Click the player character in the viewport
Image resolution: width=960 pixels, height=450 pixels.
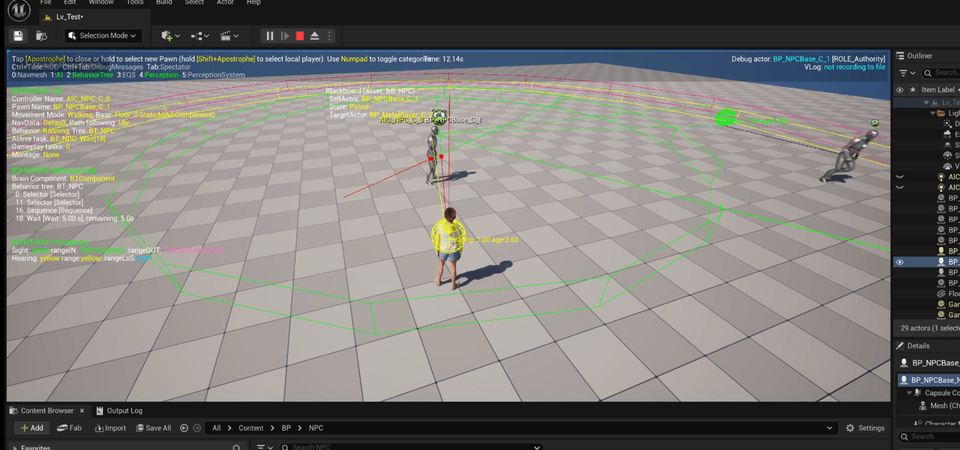pos(449,248)
